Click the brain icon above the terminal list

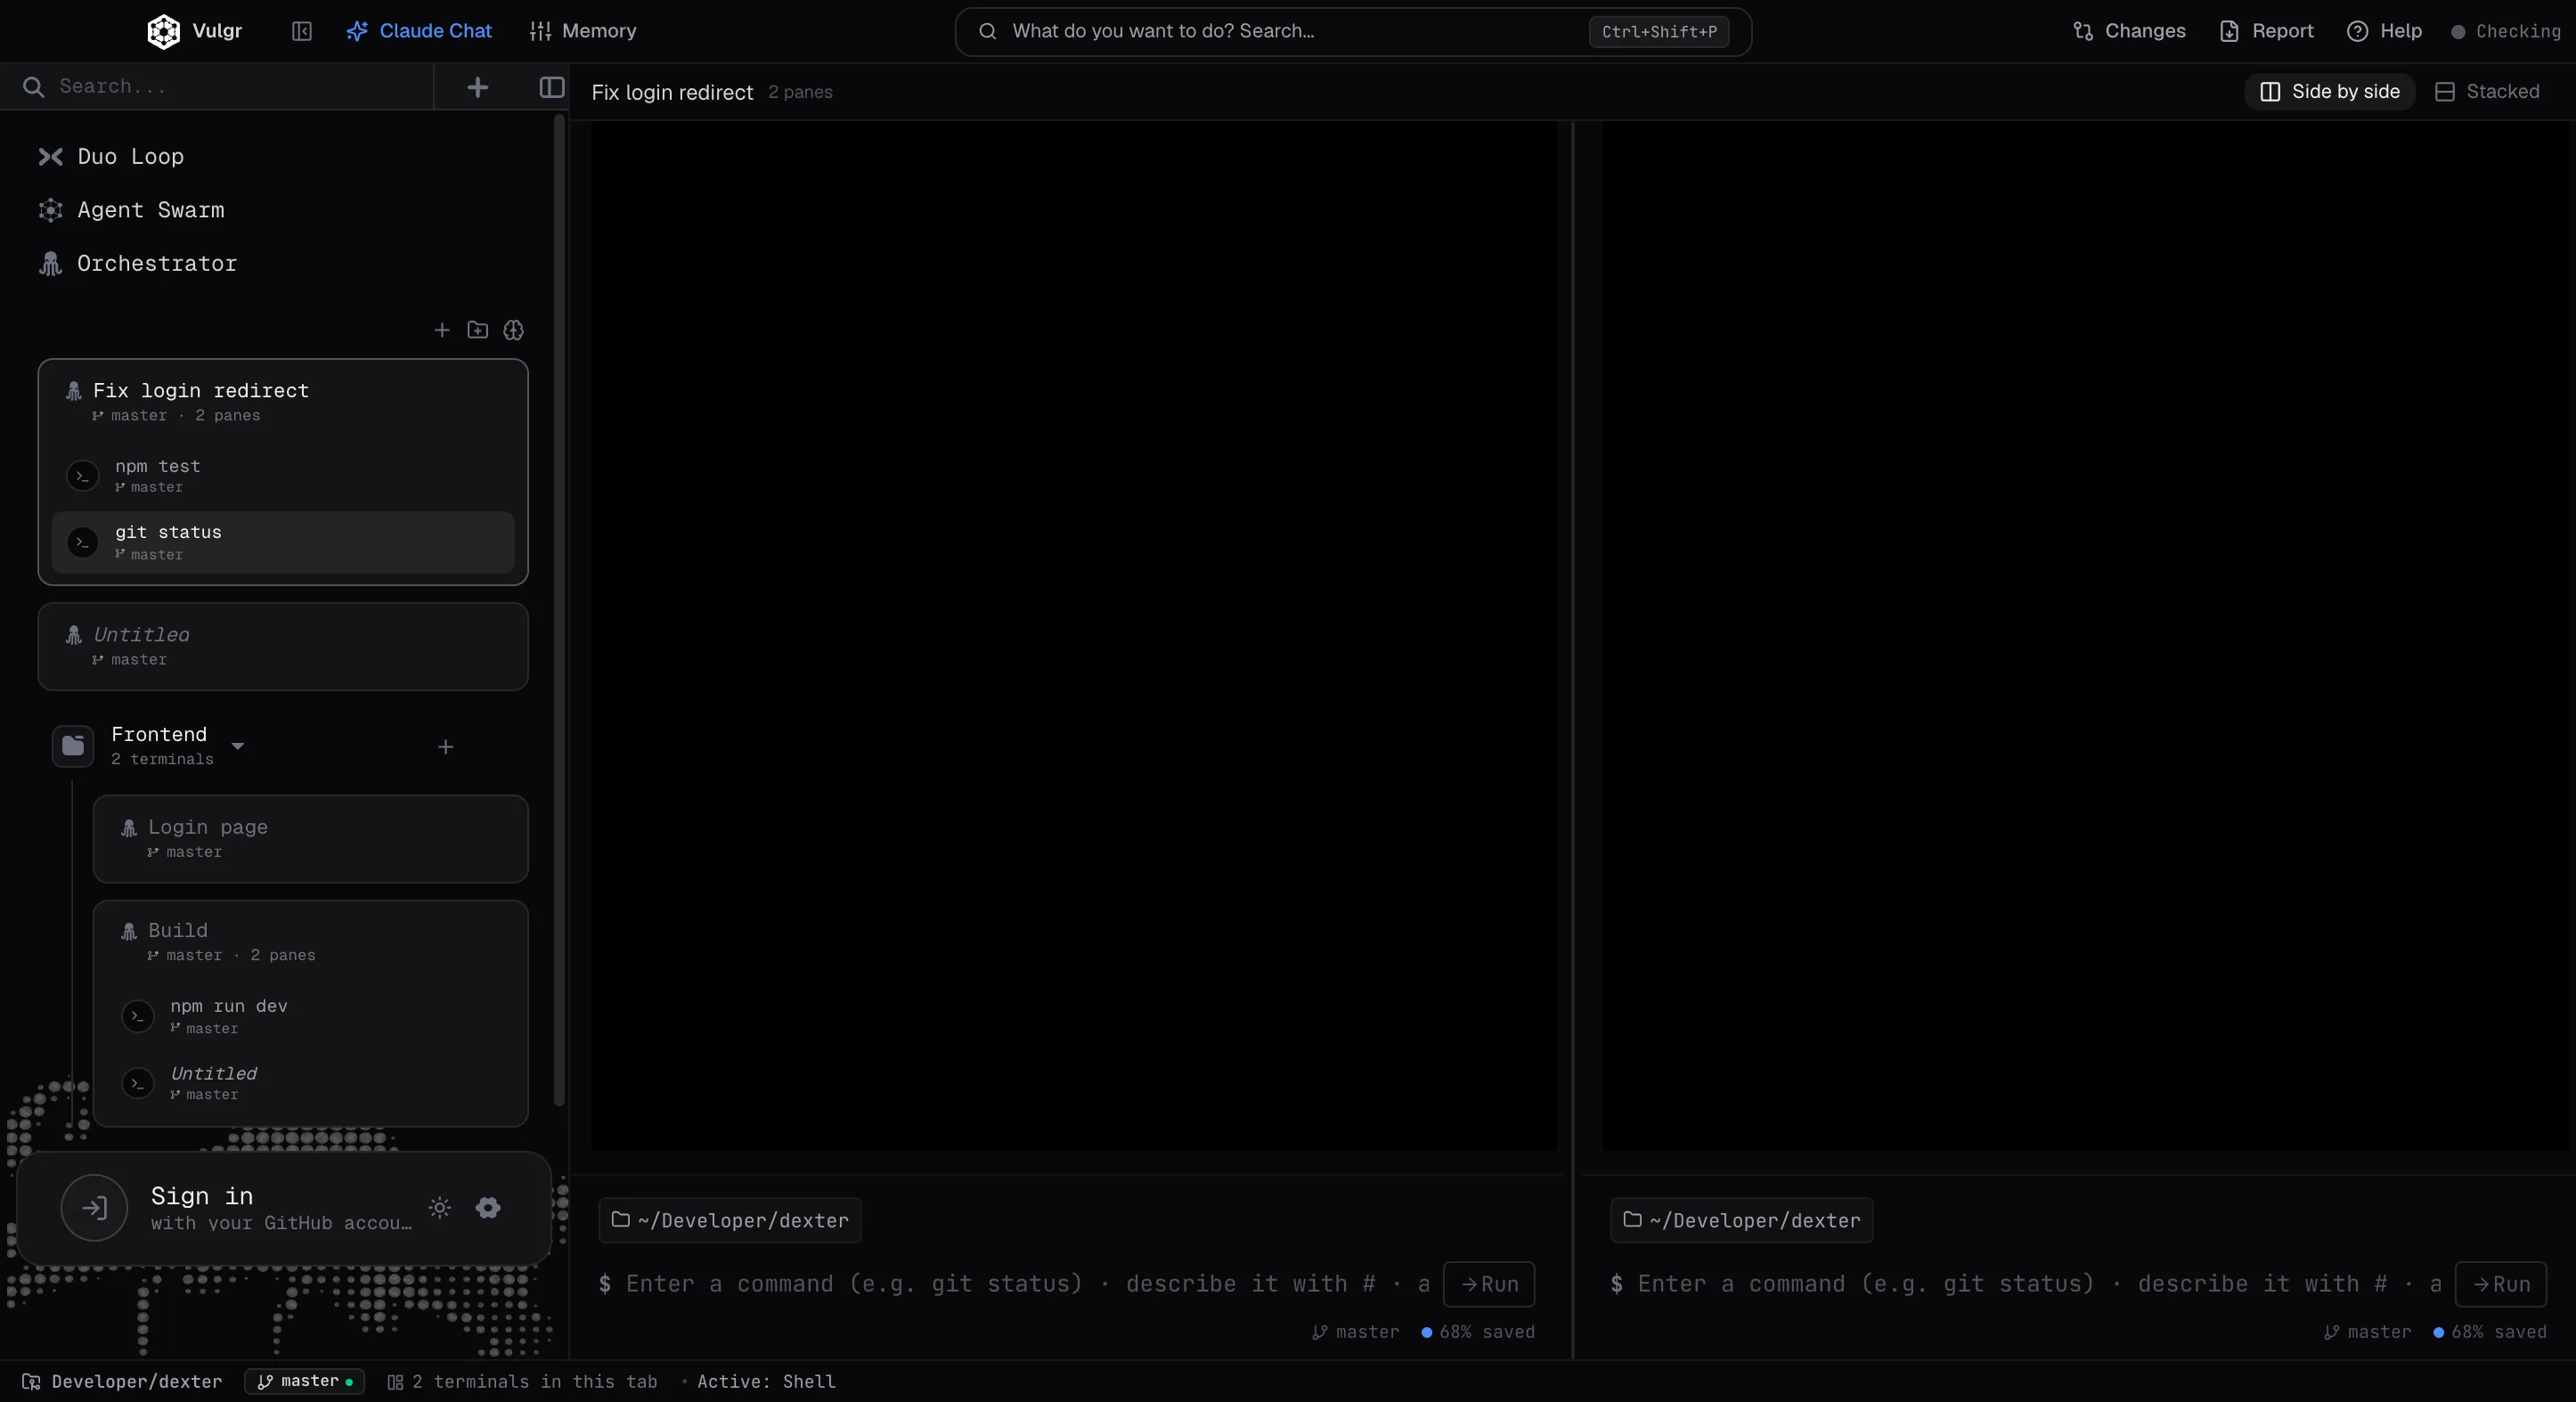514,330
